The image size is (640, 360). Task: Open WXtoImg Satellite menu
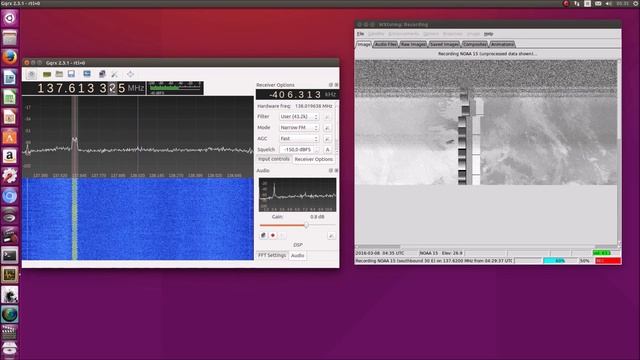coord(376,34)
